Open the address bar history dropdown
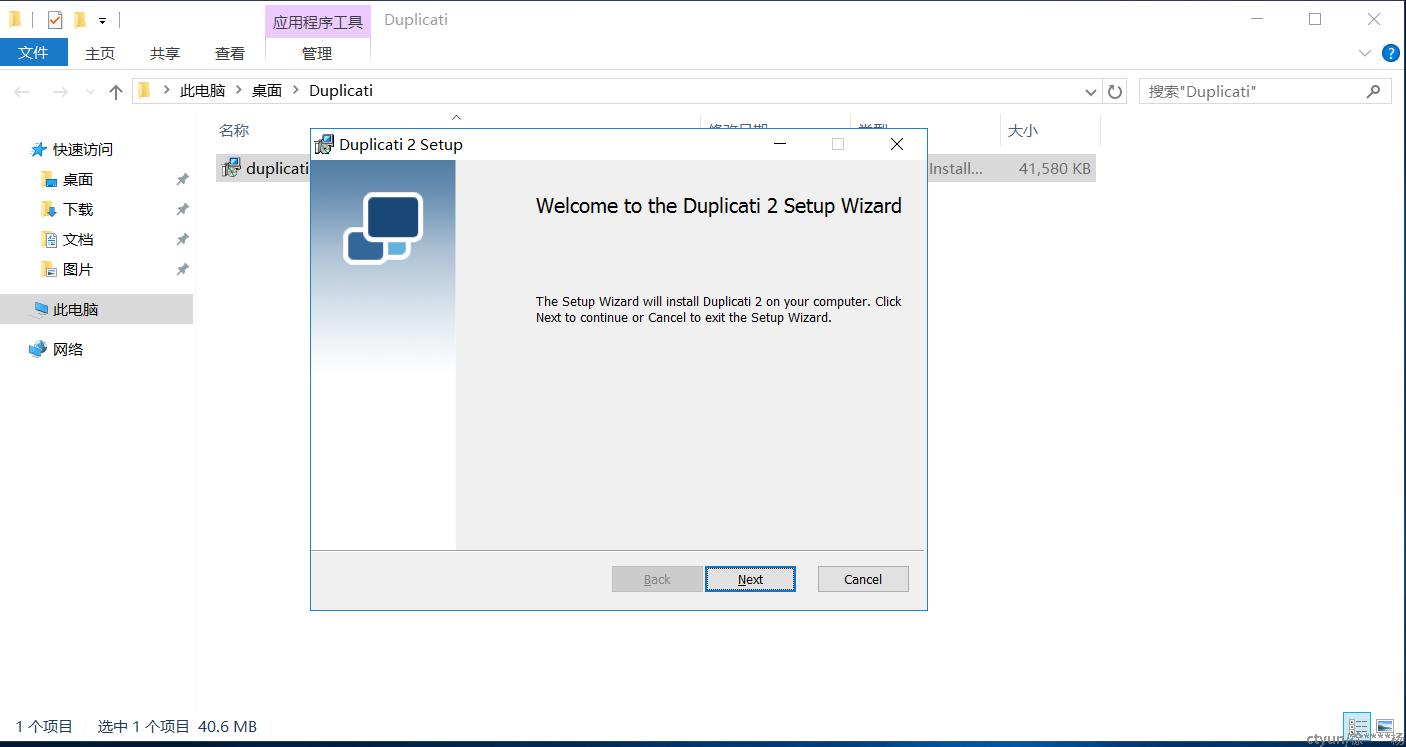Screen dimensions: 1406x747 tap(1090, 91)
